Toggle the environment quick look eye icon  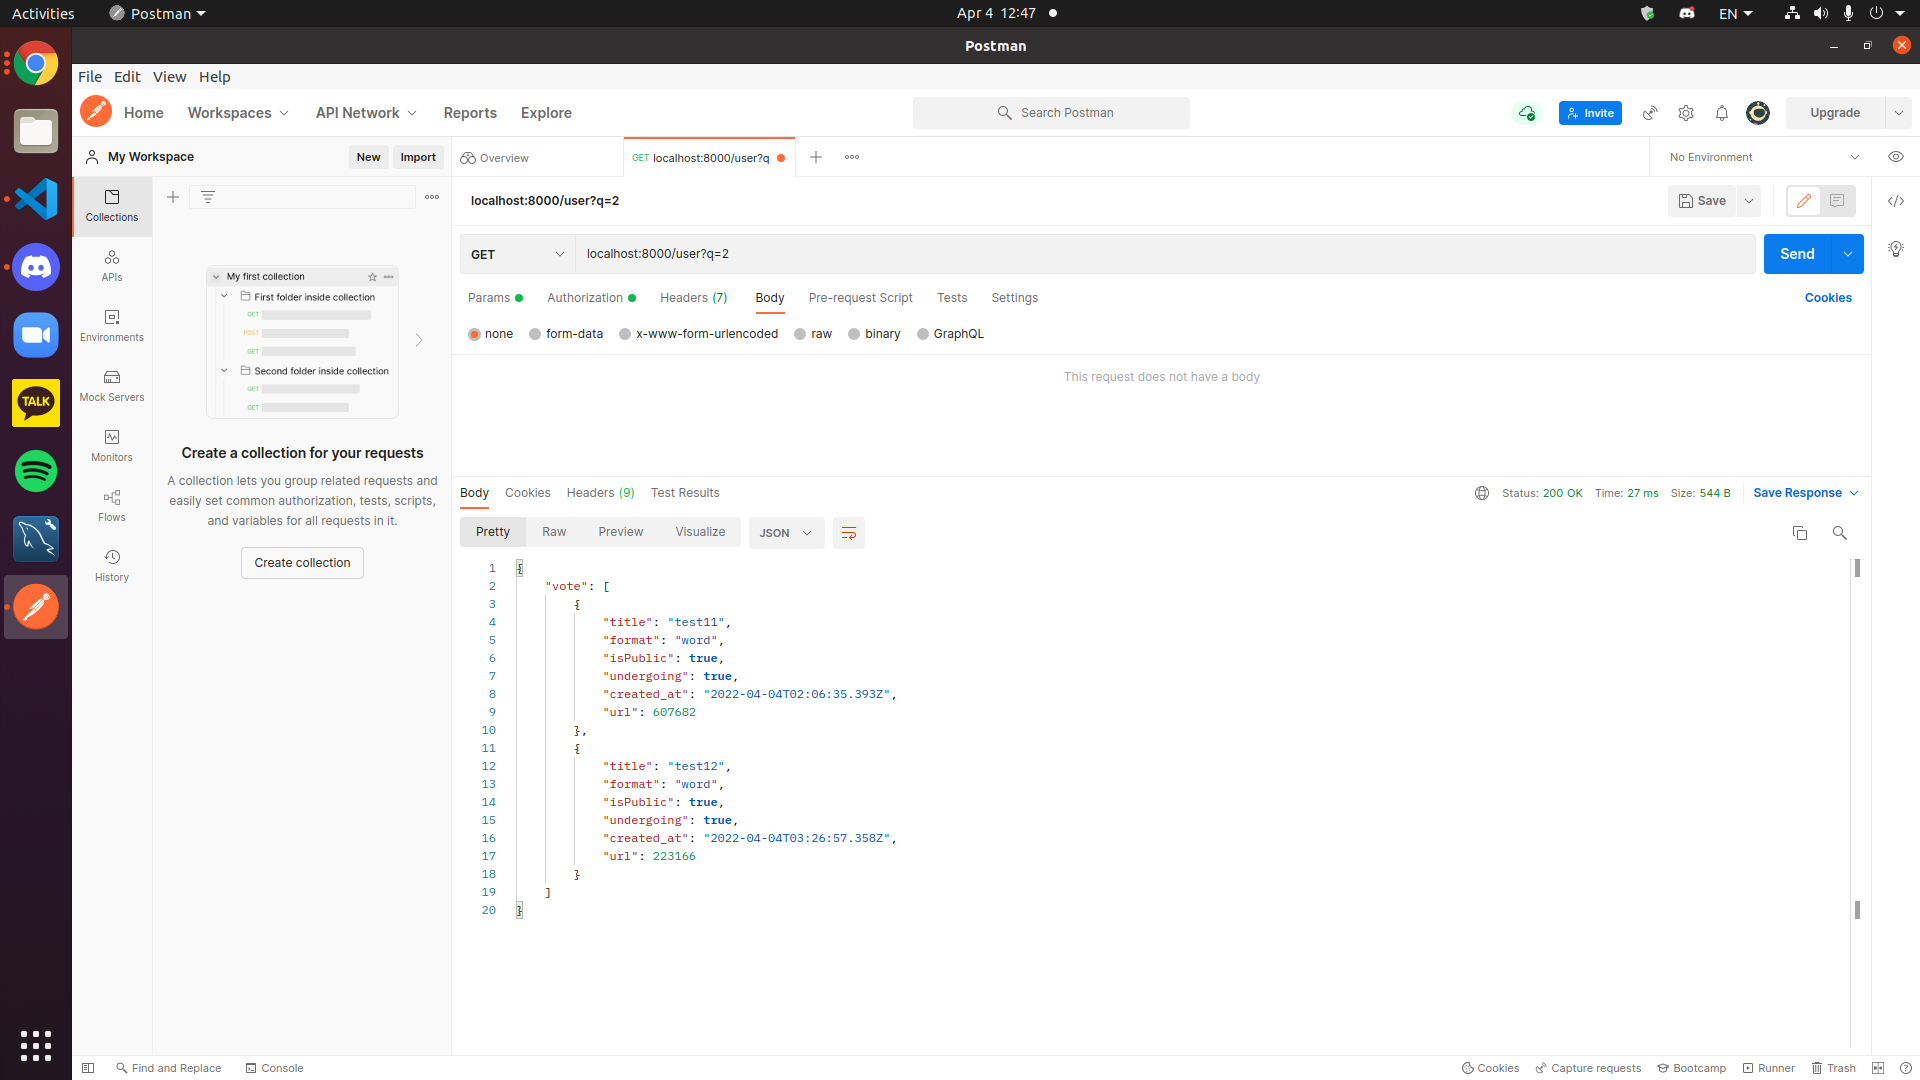[x=1896, y=157]
